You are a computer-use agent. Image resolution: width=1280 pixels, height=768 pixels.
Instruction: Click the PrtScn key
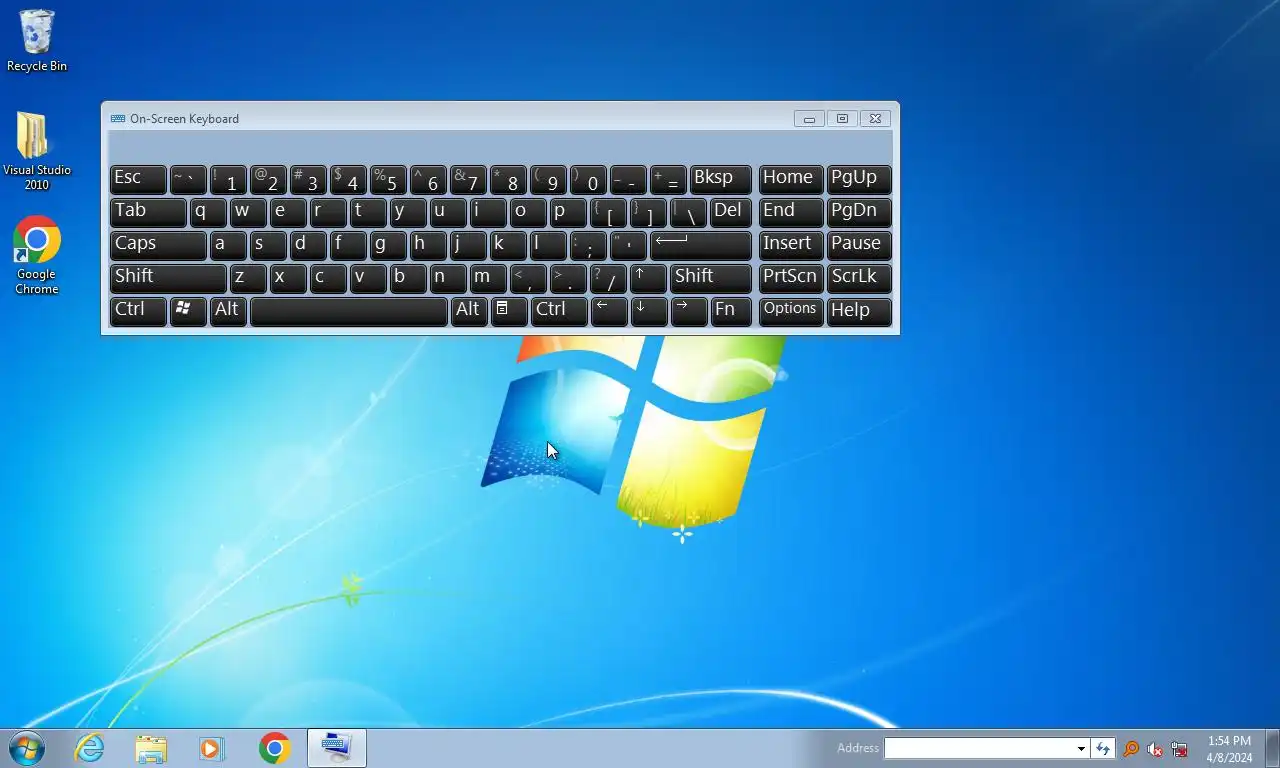click(x=791, y=277)
